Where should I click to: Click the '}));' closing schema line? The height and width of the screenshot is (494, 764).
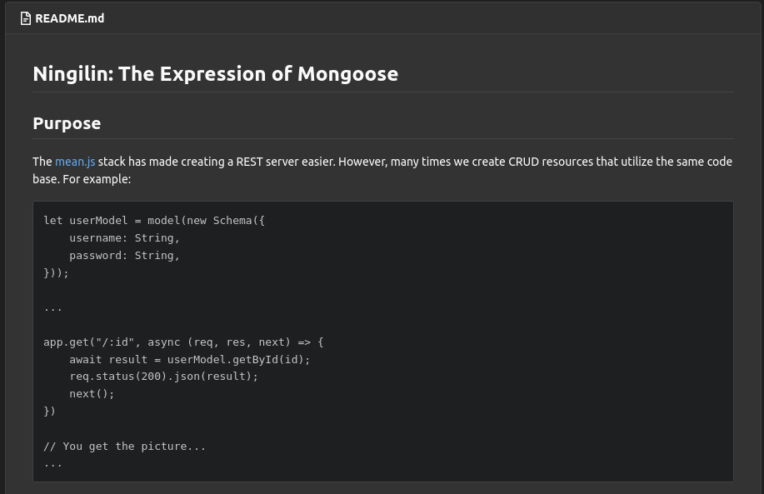56,273
